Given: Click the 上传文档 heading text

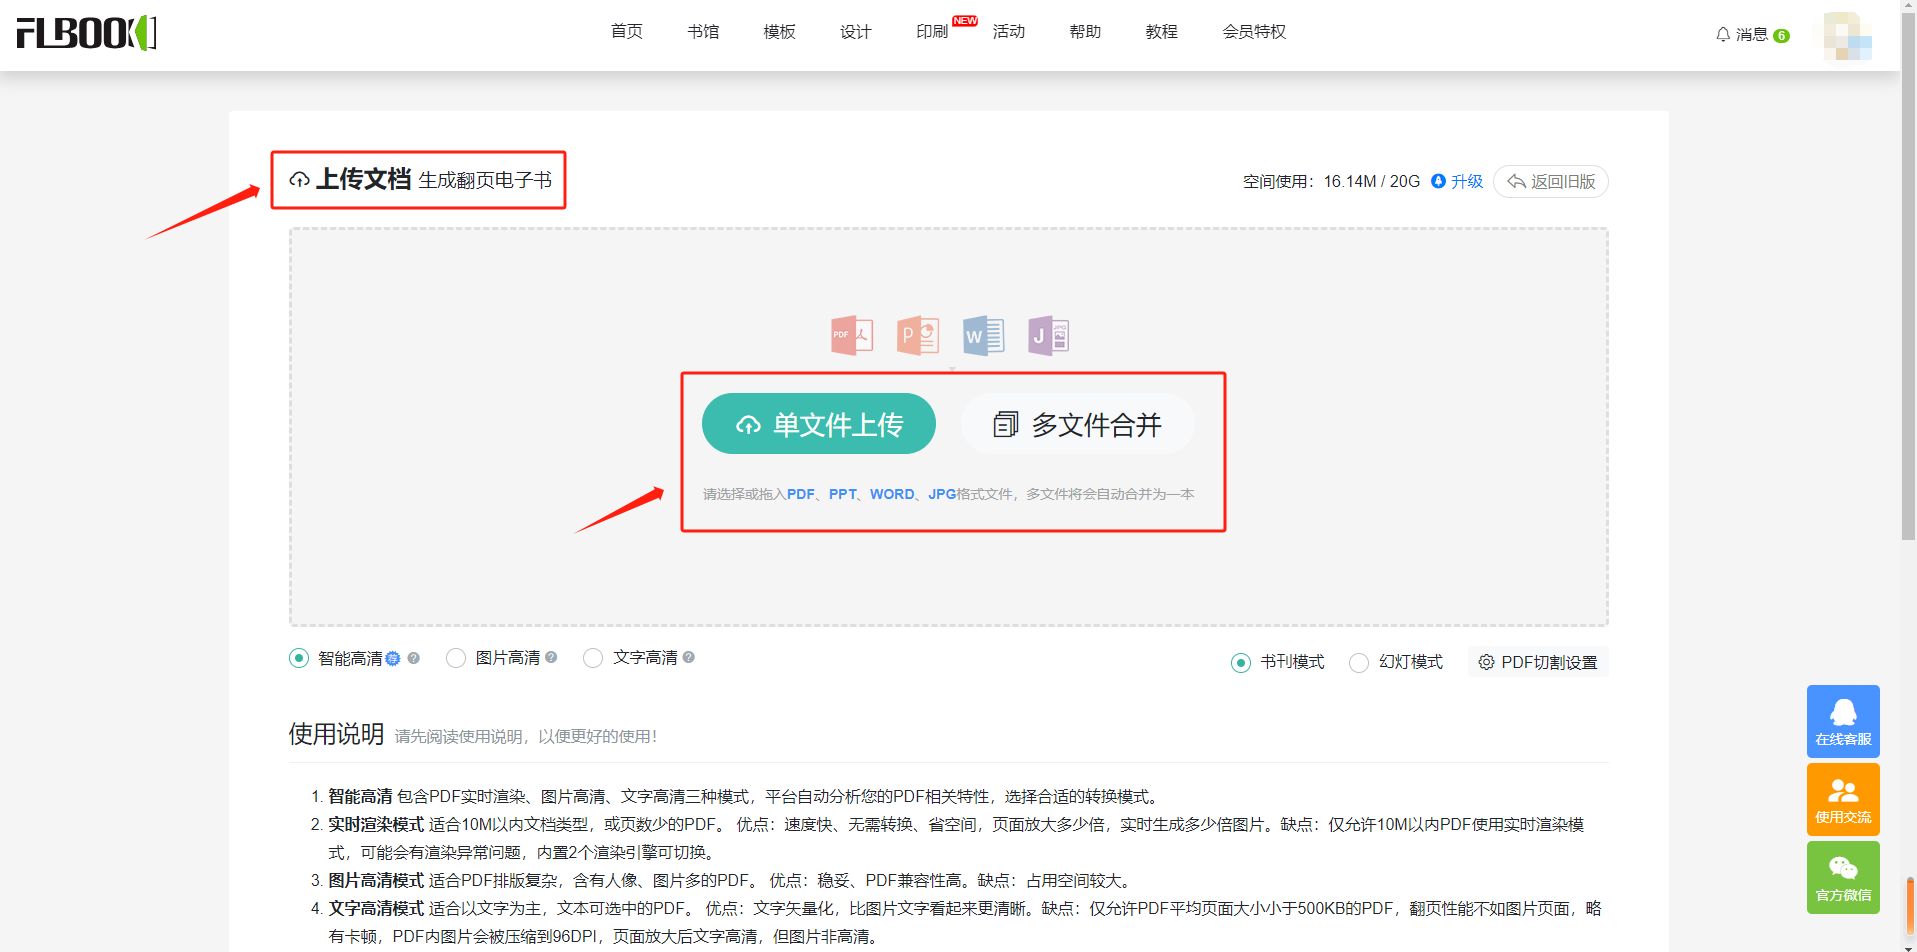Looking at the screenshot, I should coord(364,179).
